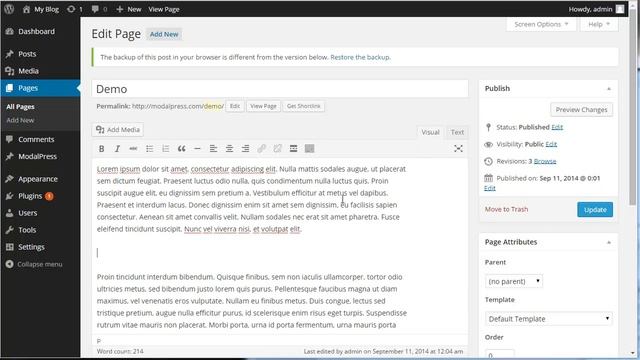Click View Page in admin bar
This screenshot has height=360, width=640.
pos(164,9)
